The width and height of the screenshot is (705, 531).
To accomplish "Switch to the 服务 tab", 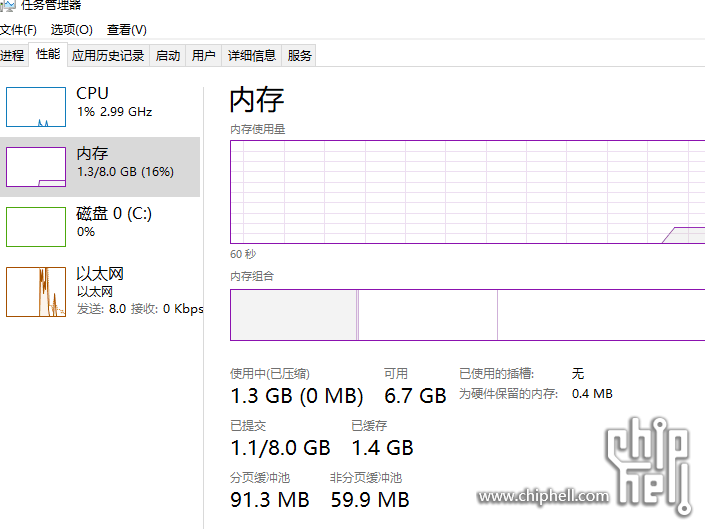I will [299, 56].
